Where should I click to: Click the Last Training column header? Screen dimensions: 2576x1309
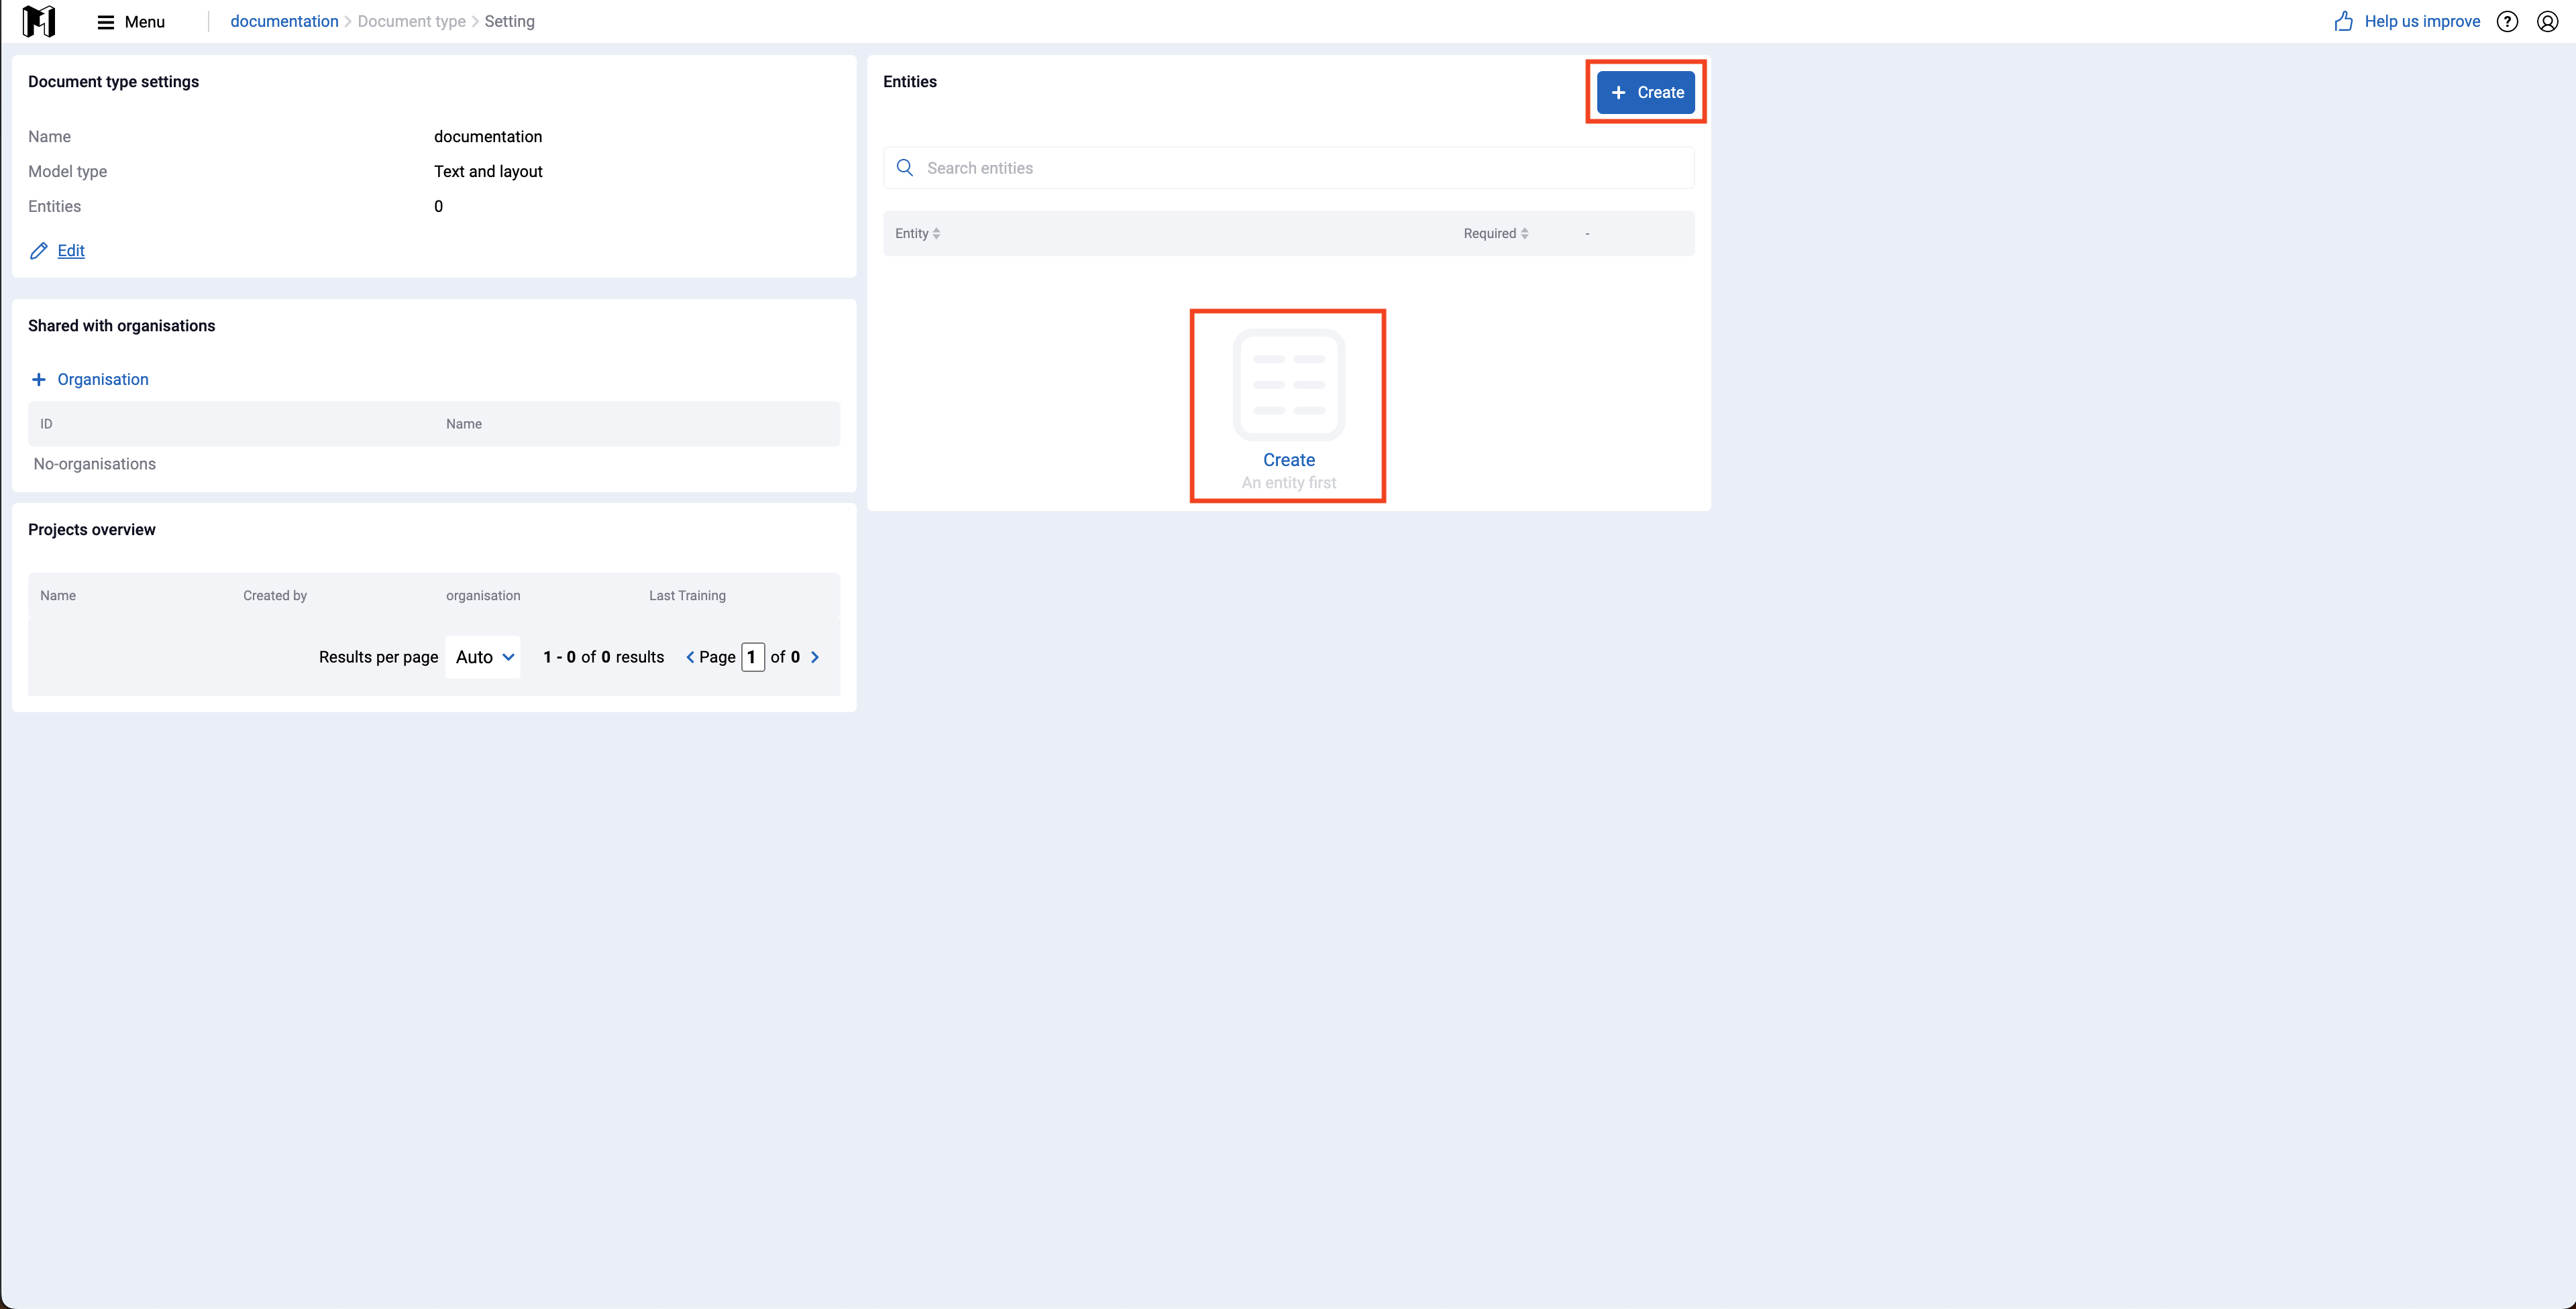(x=687, y=595)
